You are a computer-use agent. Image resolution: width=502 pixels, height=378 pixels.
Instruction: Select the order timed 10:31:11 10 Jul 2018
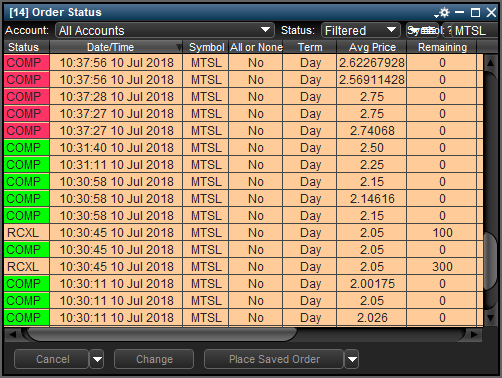coord(243,164)
